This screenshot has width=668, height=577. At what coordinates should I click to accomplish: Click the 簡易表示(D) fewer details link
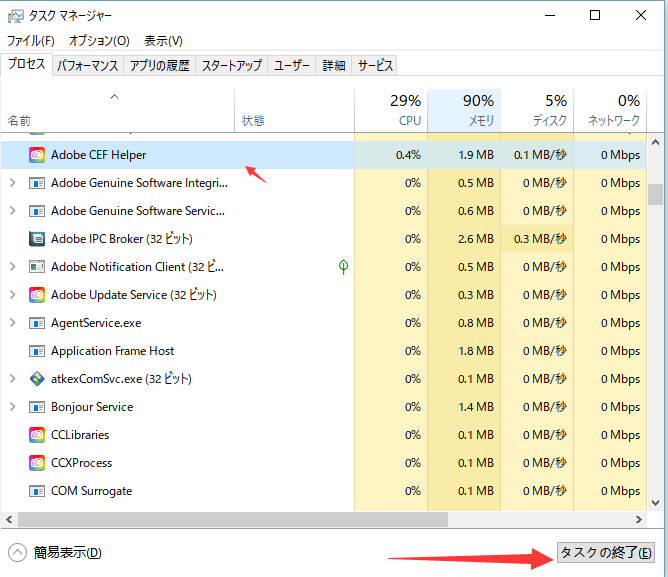point(68,553)
